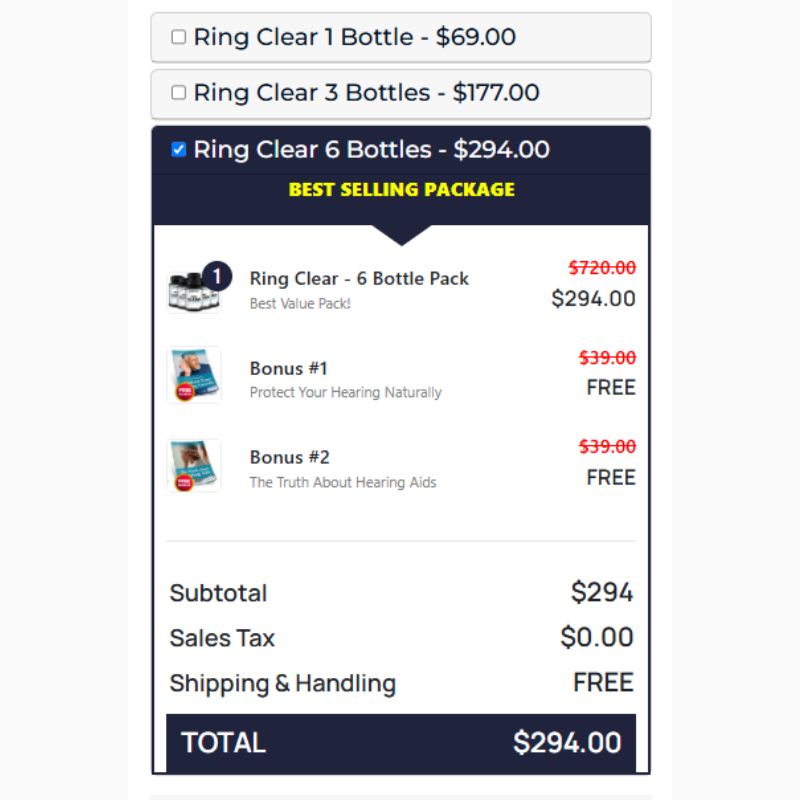
Task: Click the Shipping & Handling FREE value
Action: [x=603, y=682]
